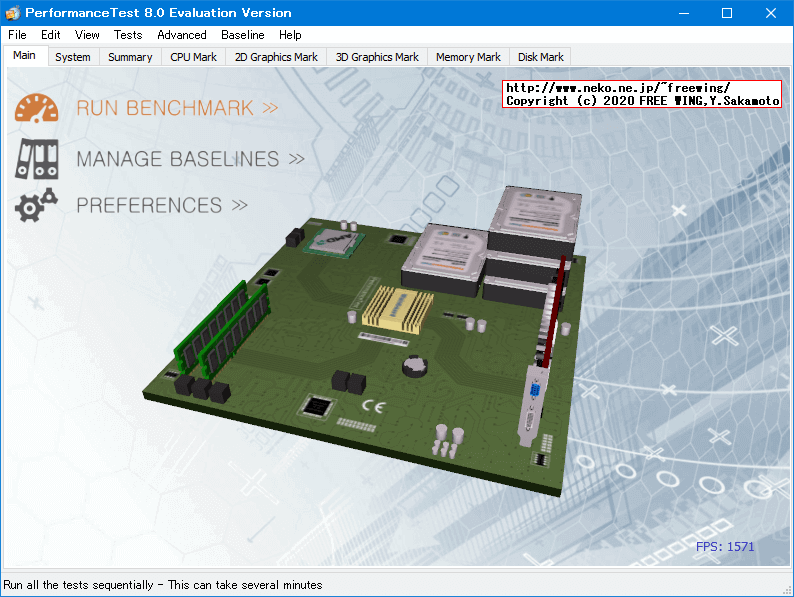The image size is (794, 597).
Task: Expand the Tests menu
Action: [x=128, y=35]
